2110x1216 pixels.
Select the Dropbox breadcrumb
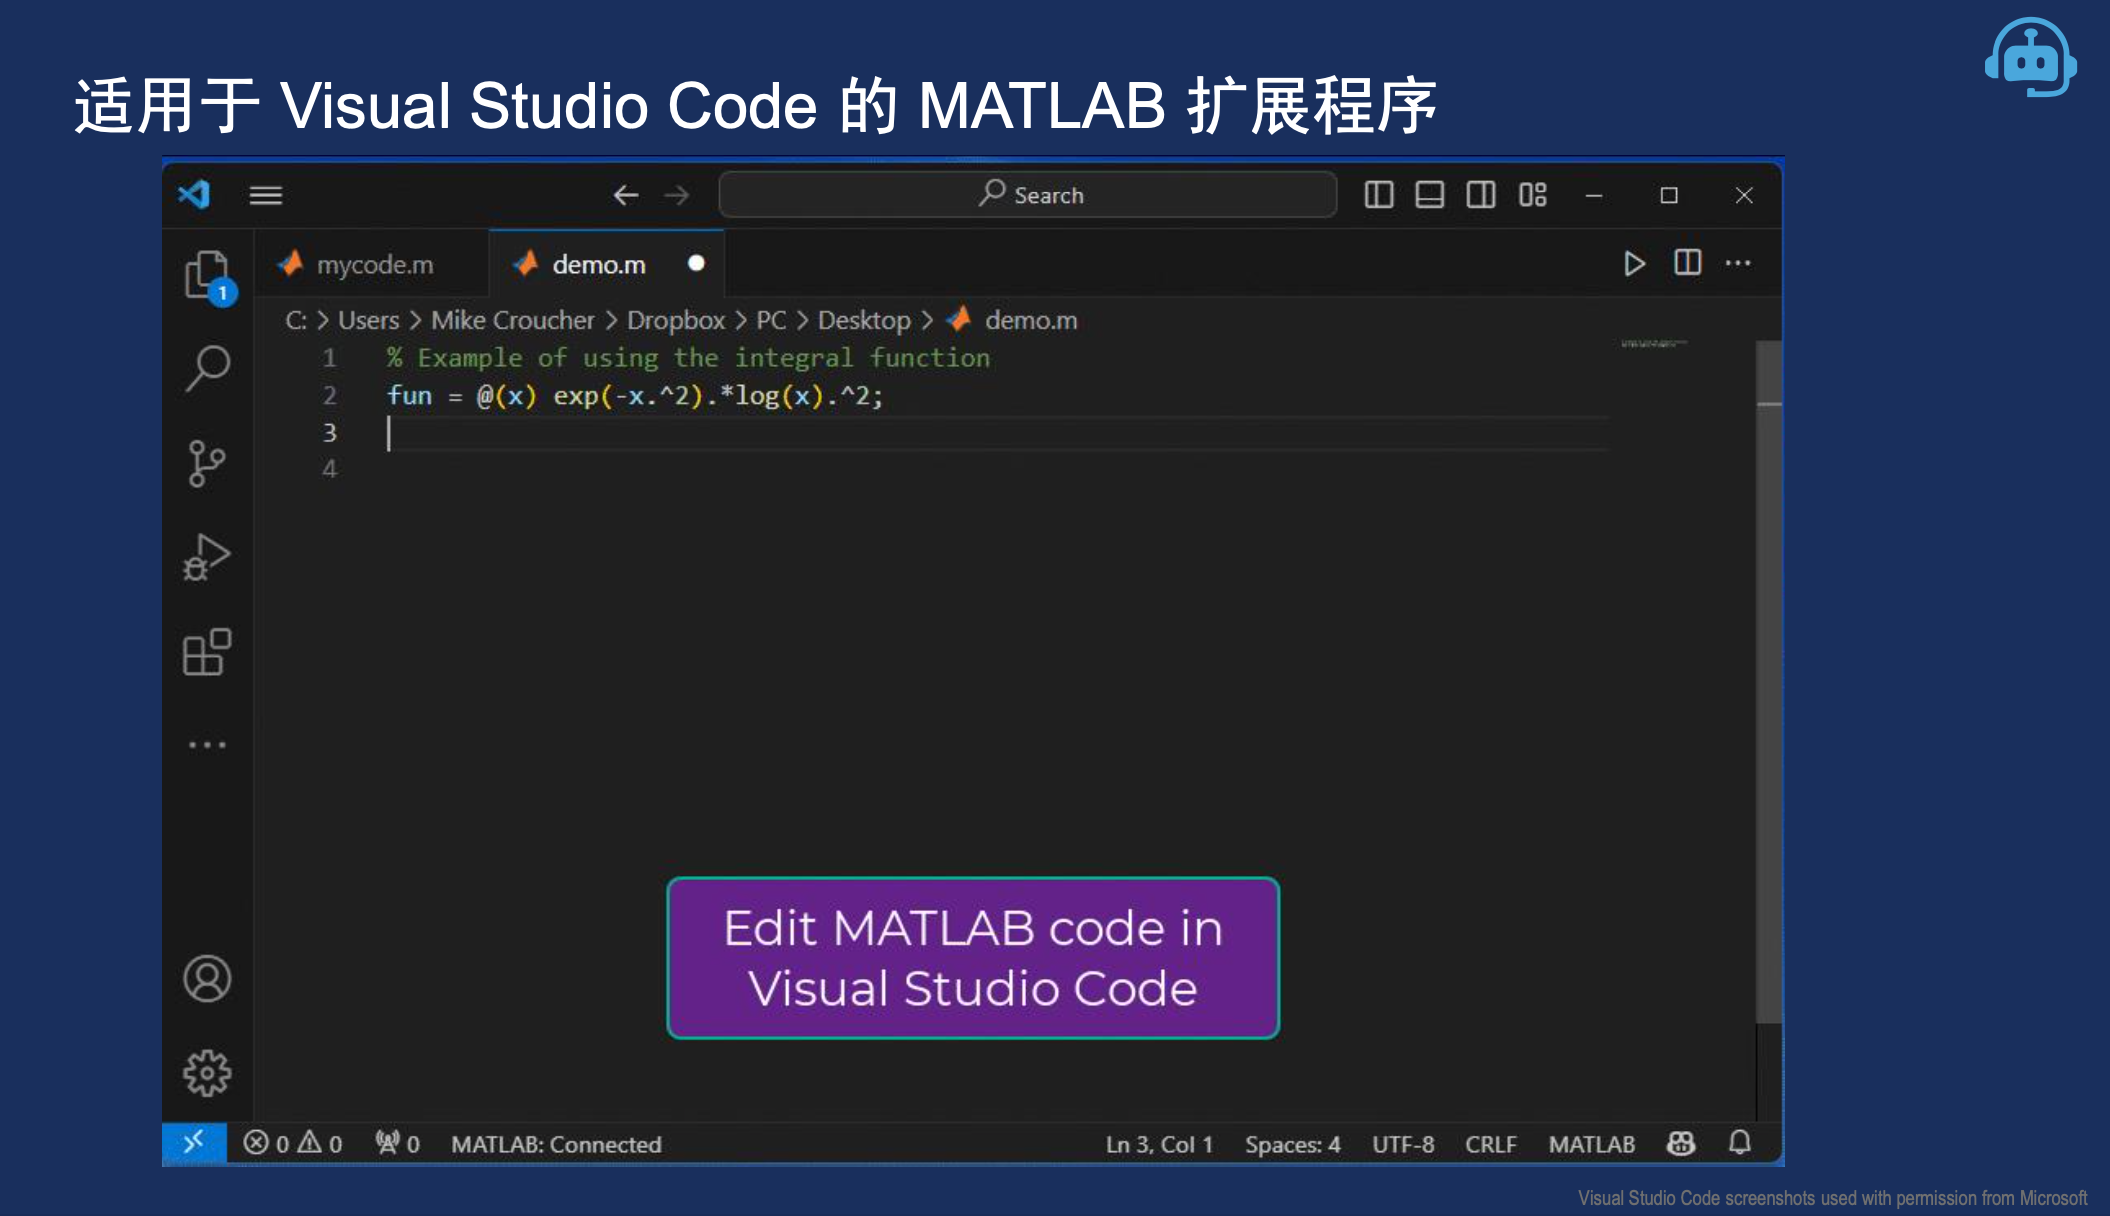pyautogui.click(x=676, y=320)
